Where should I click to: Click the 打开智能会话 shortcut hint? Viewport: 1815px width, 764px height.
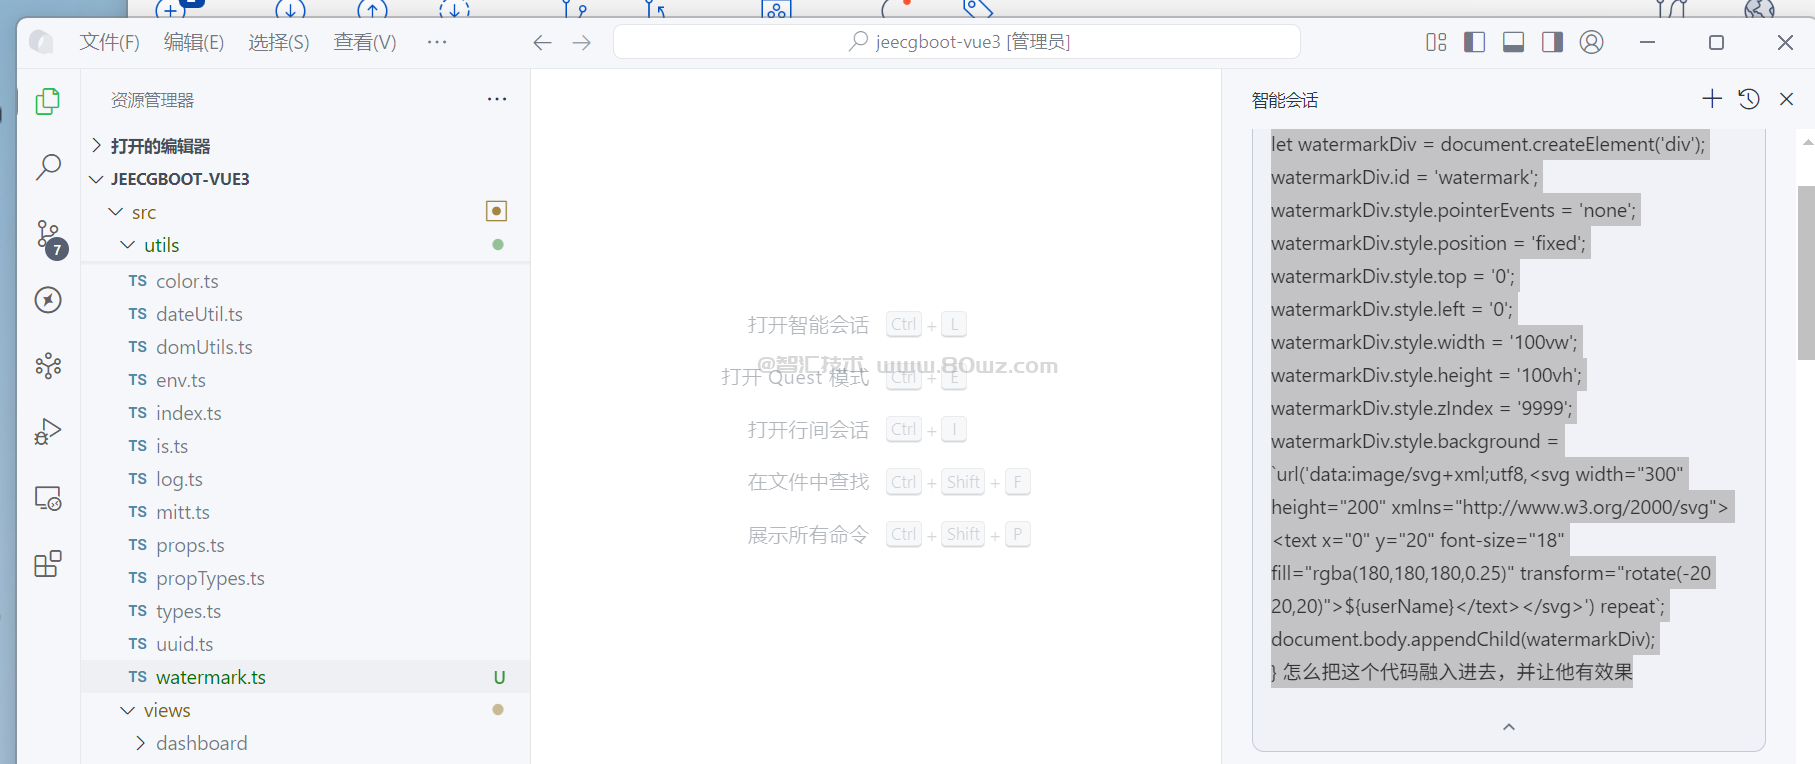[x=808, y=325]
